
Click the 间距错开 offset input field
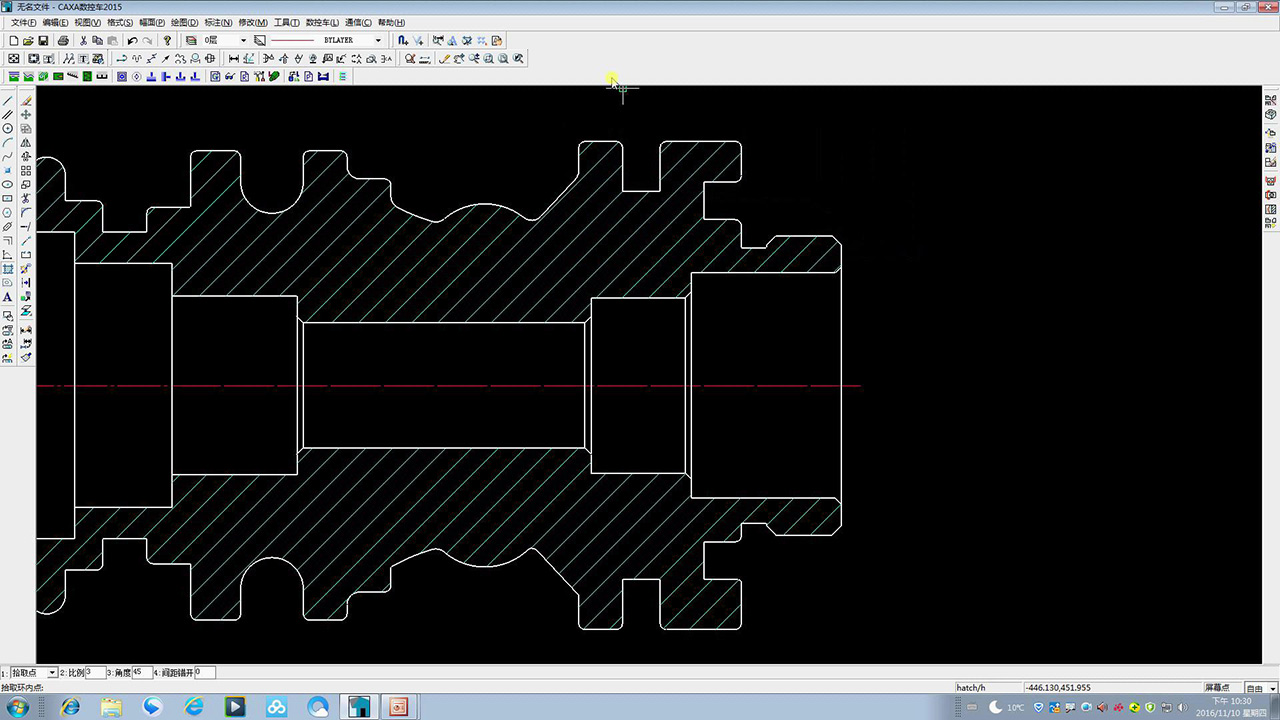(205, 673)
